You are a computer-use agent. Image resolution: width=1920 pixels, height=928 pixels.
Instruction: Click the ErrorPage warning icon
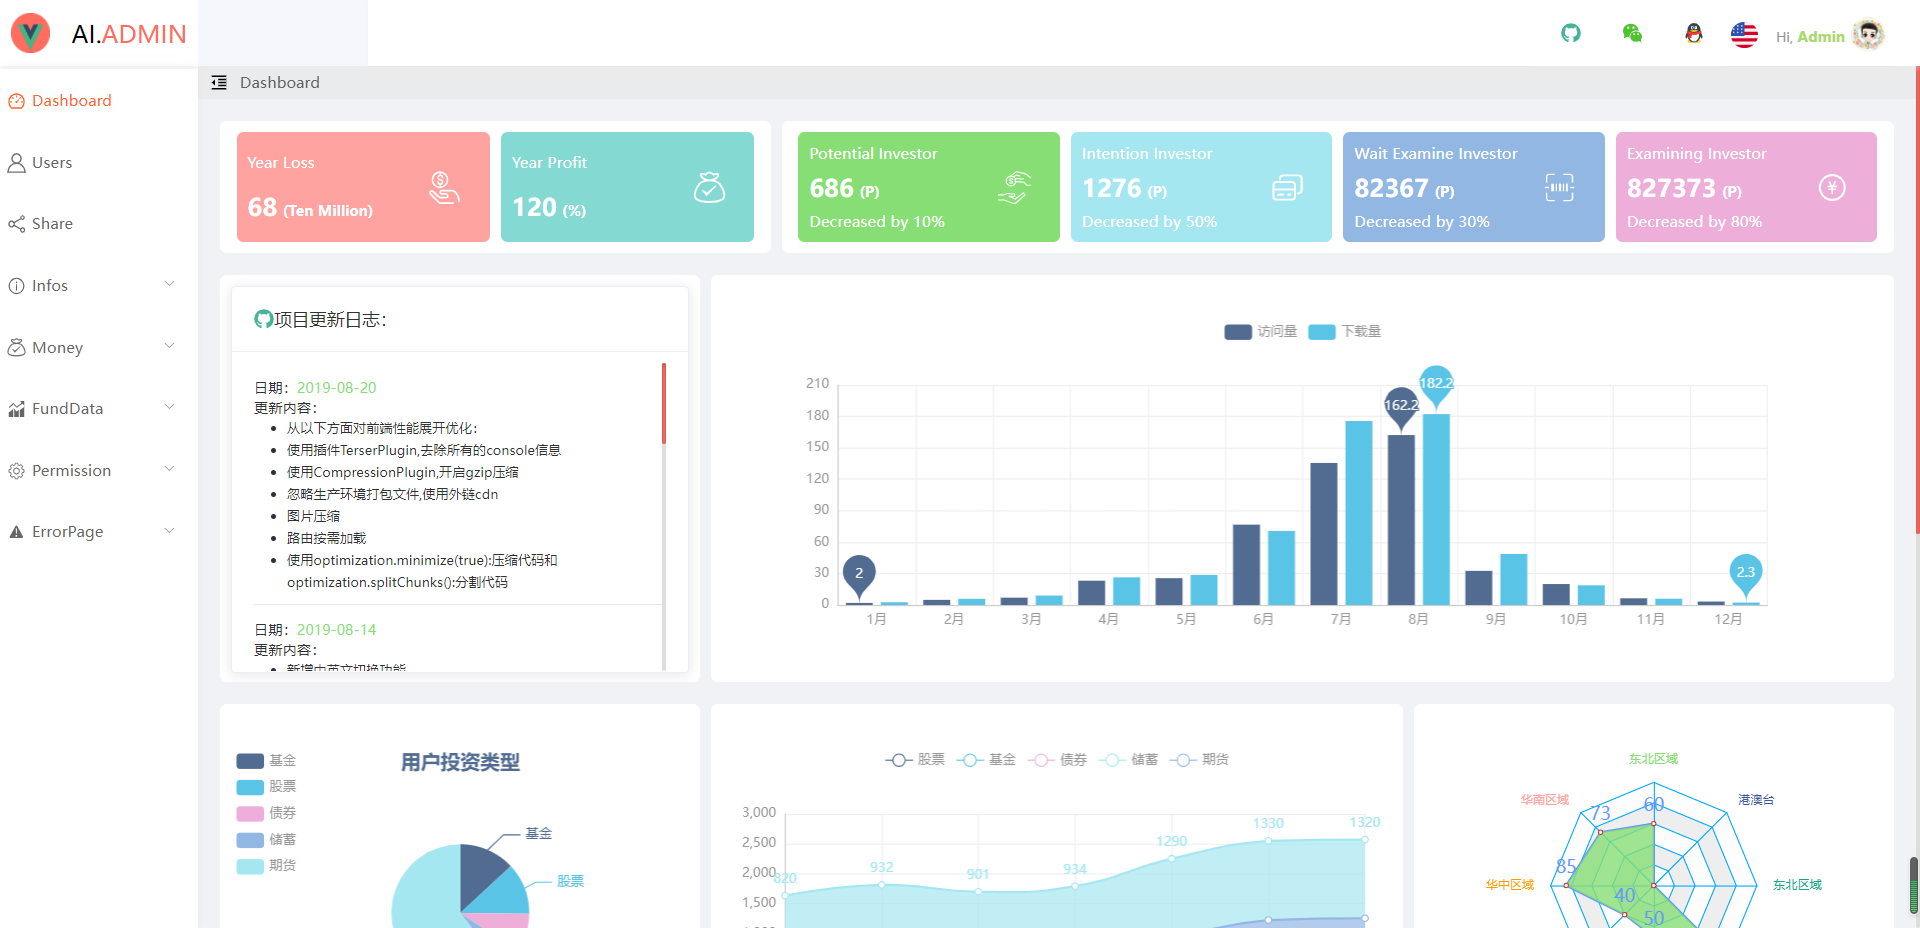coord(16,532)
